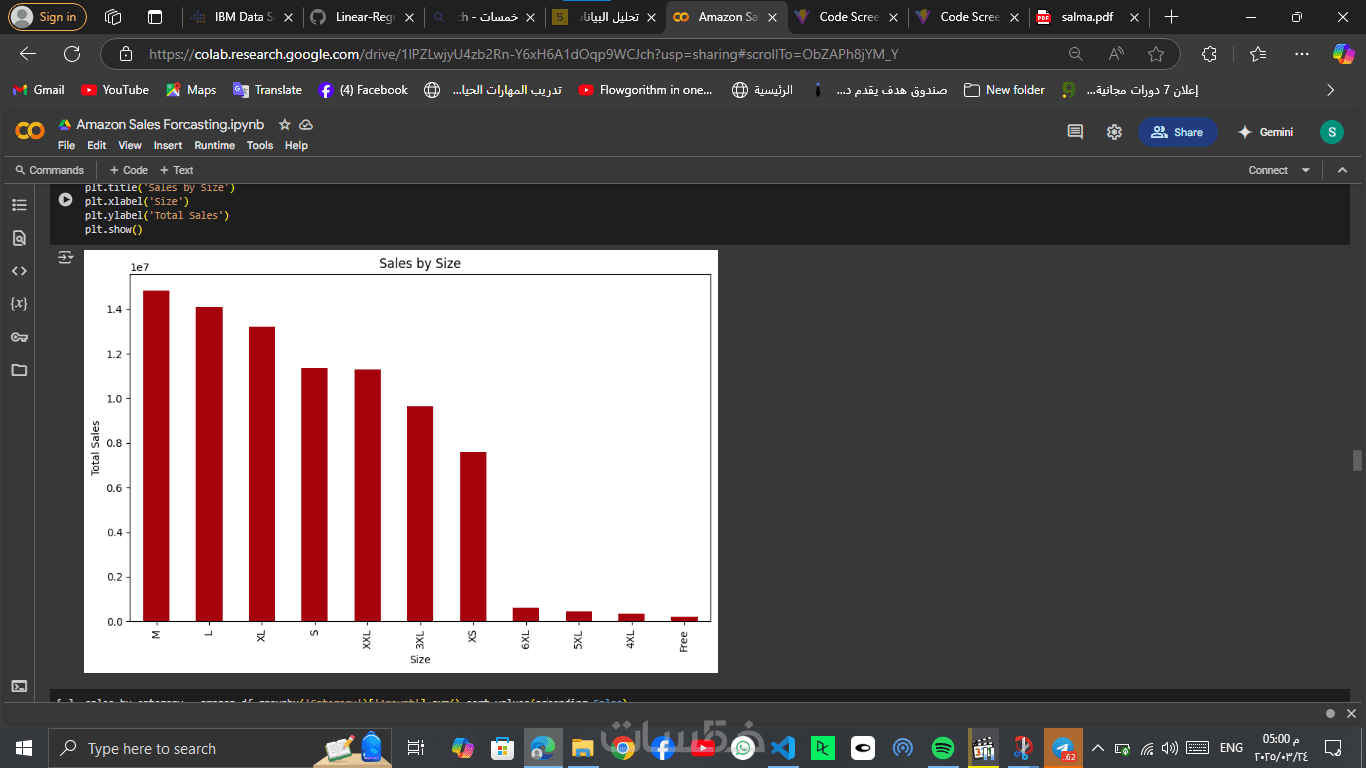Open the Commands palette
The width and height of the screenshot is (1366, 768).
48,170
